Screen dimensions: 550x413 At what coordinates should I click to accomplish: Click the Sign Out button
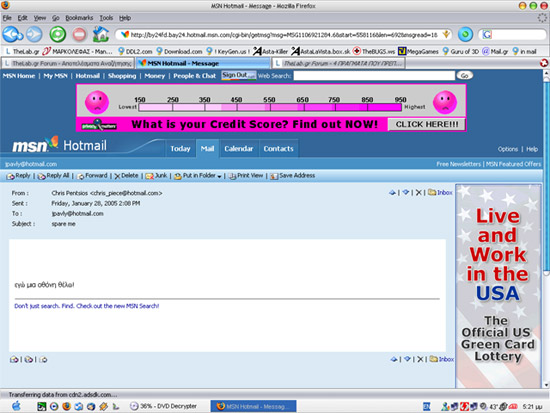[x=239, y=75]
